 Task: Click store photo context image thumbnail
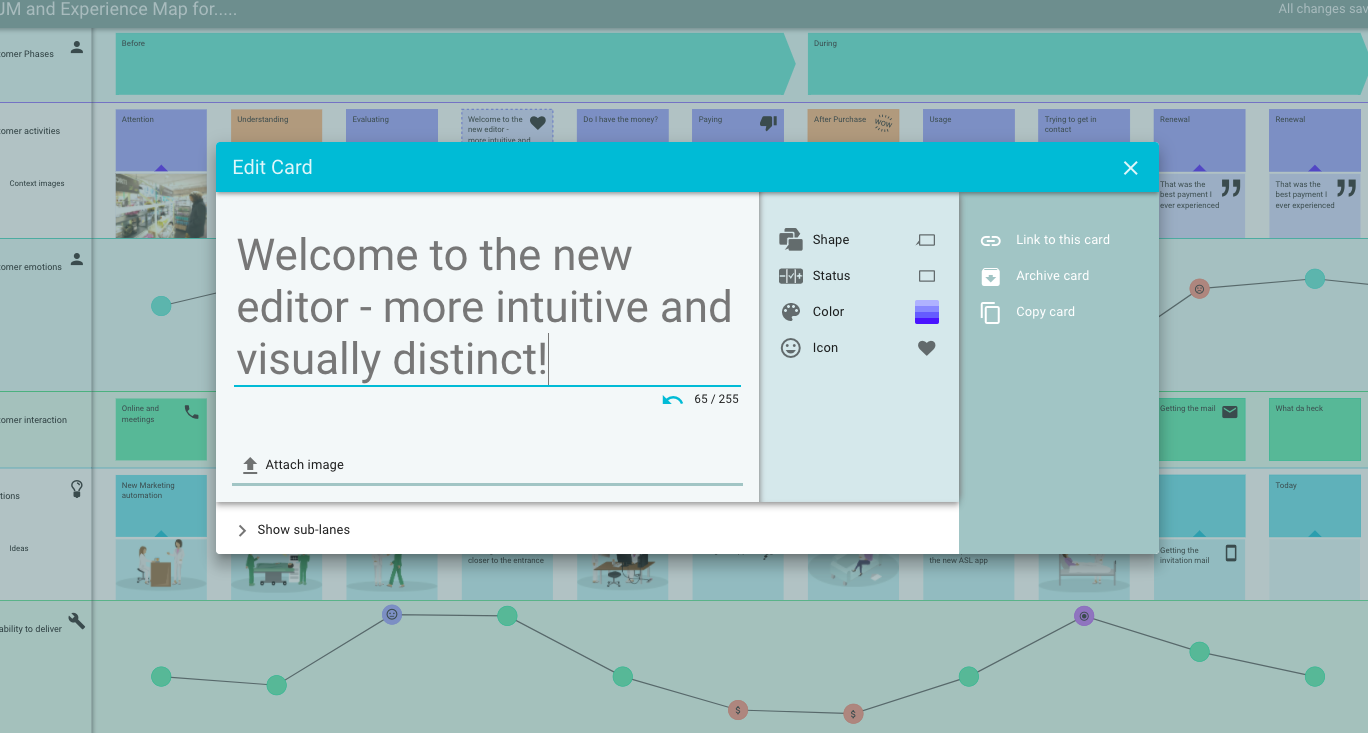[161, 205]
